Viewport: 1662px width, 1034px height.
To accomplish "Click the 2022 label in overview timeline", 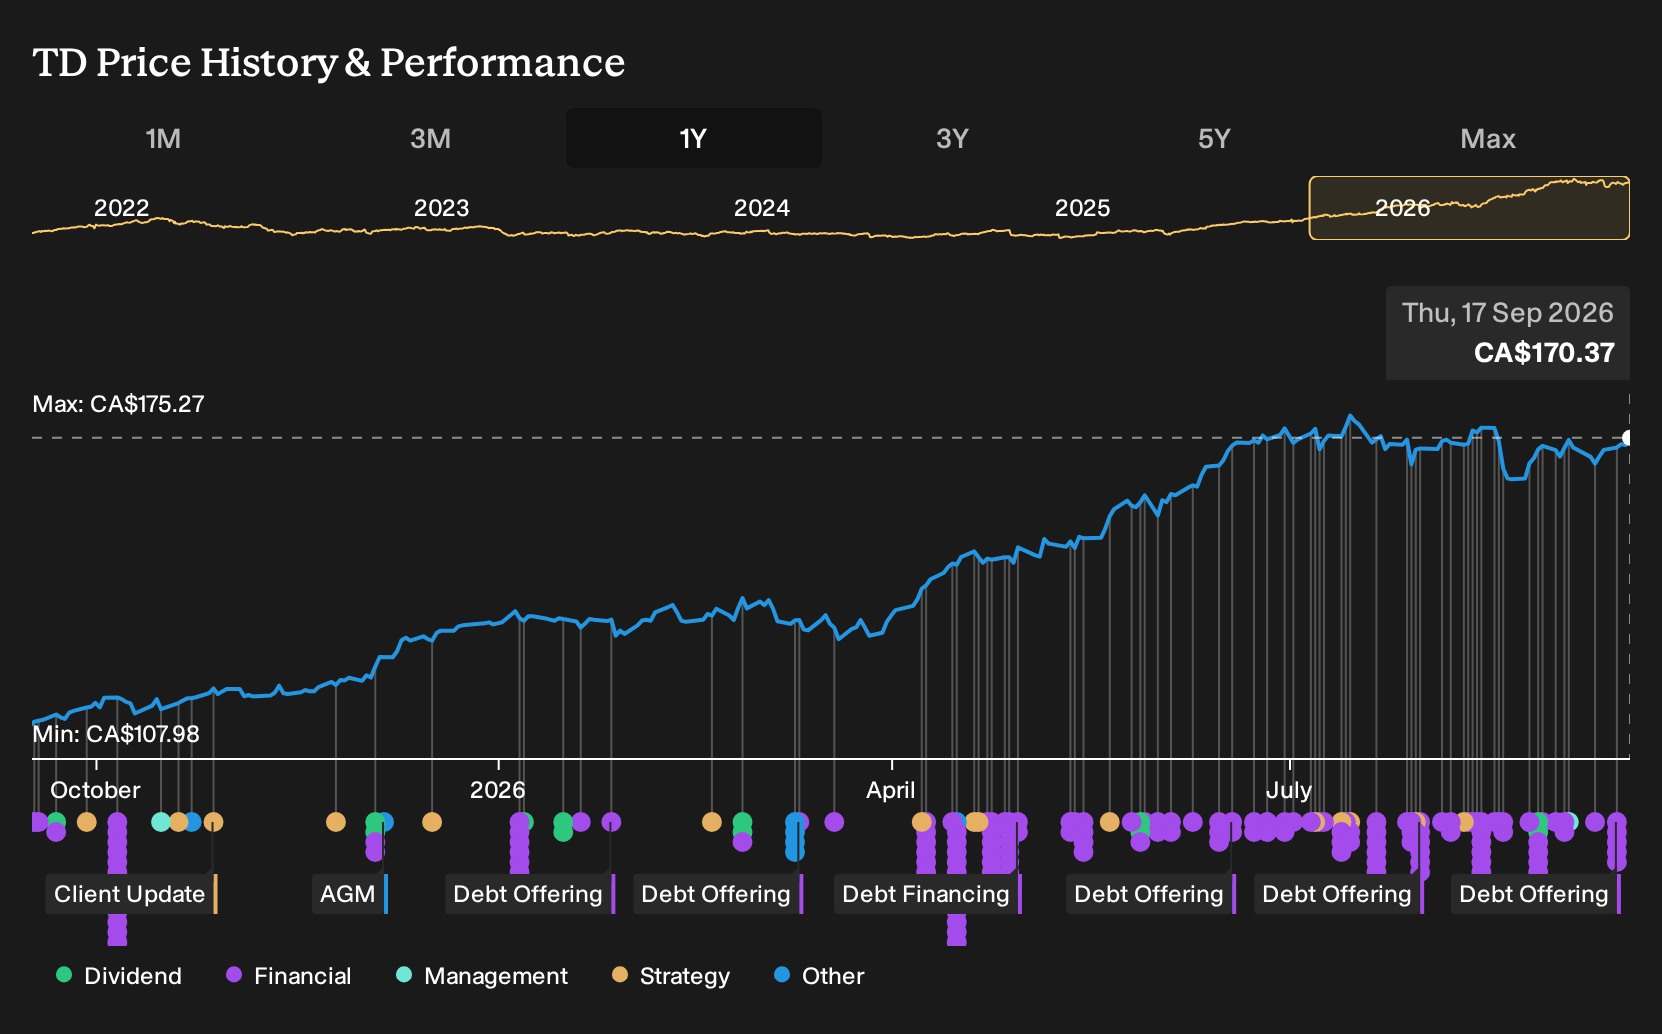I will [x=121, y=208].
